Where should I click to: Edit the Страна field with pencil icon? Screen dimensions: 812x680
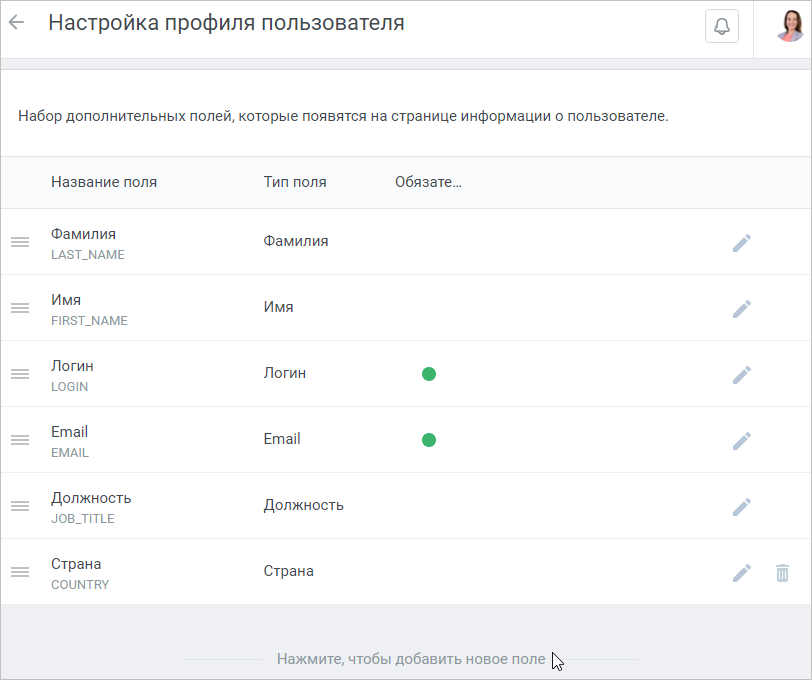[x=742, y=572]
